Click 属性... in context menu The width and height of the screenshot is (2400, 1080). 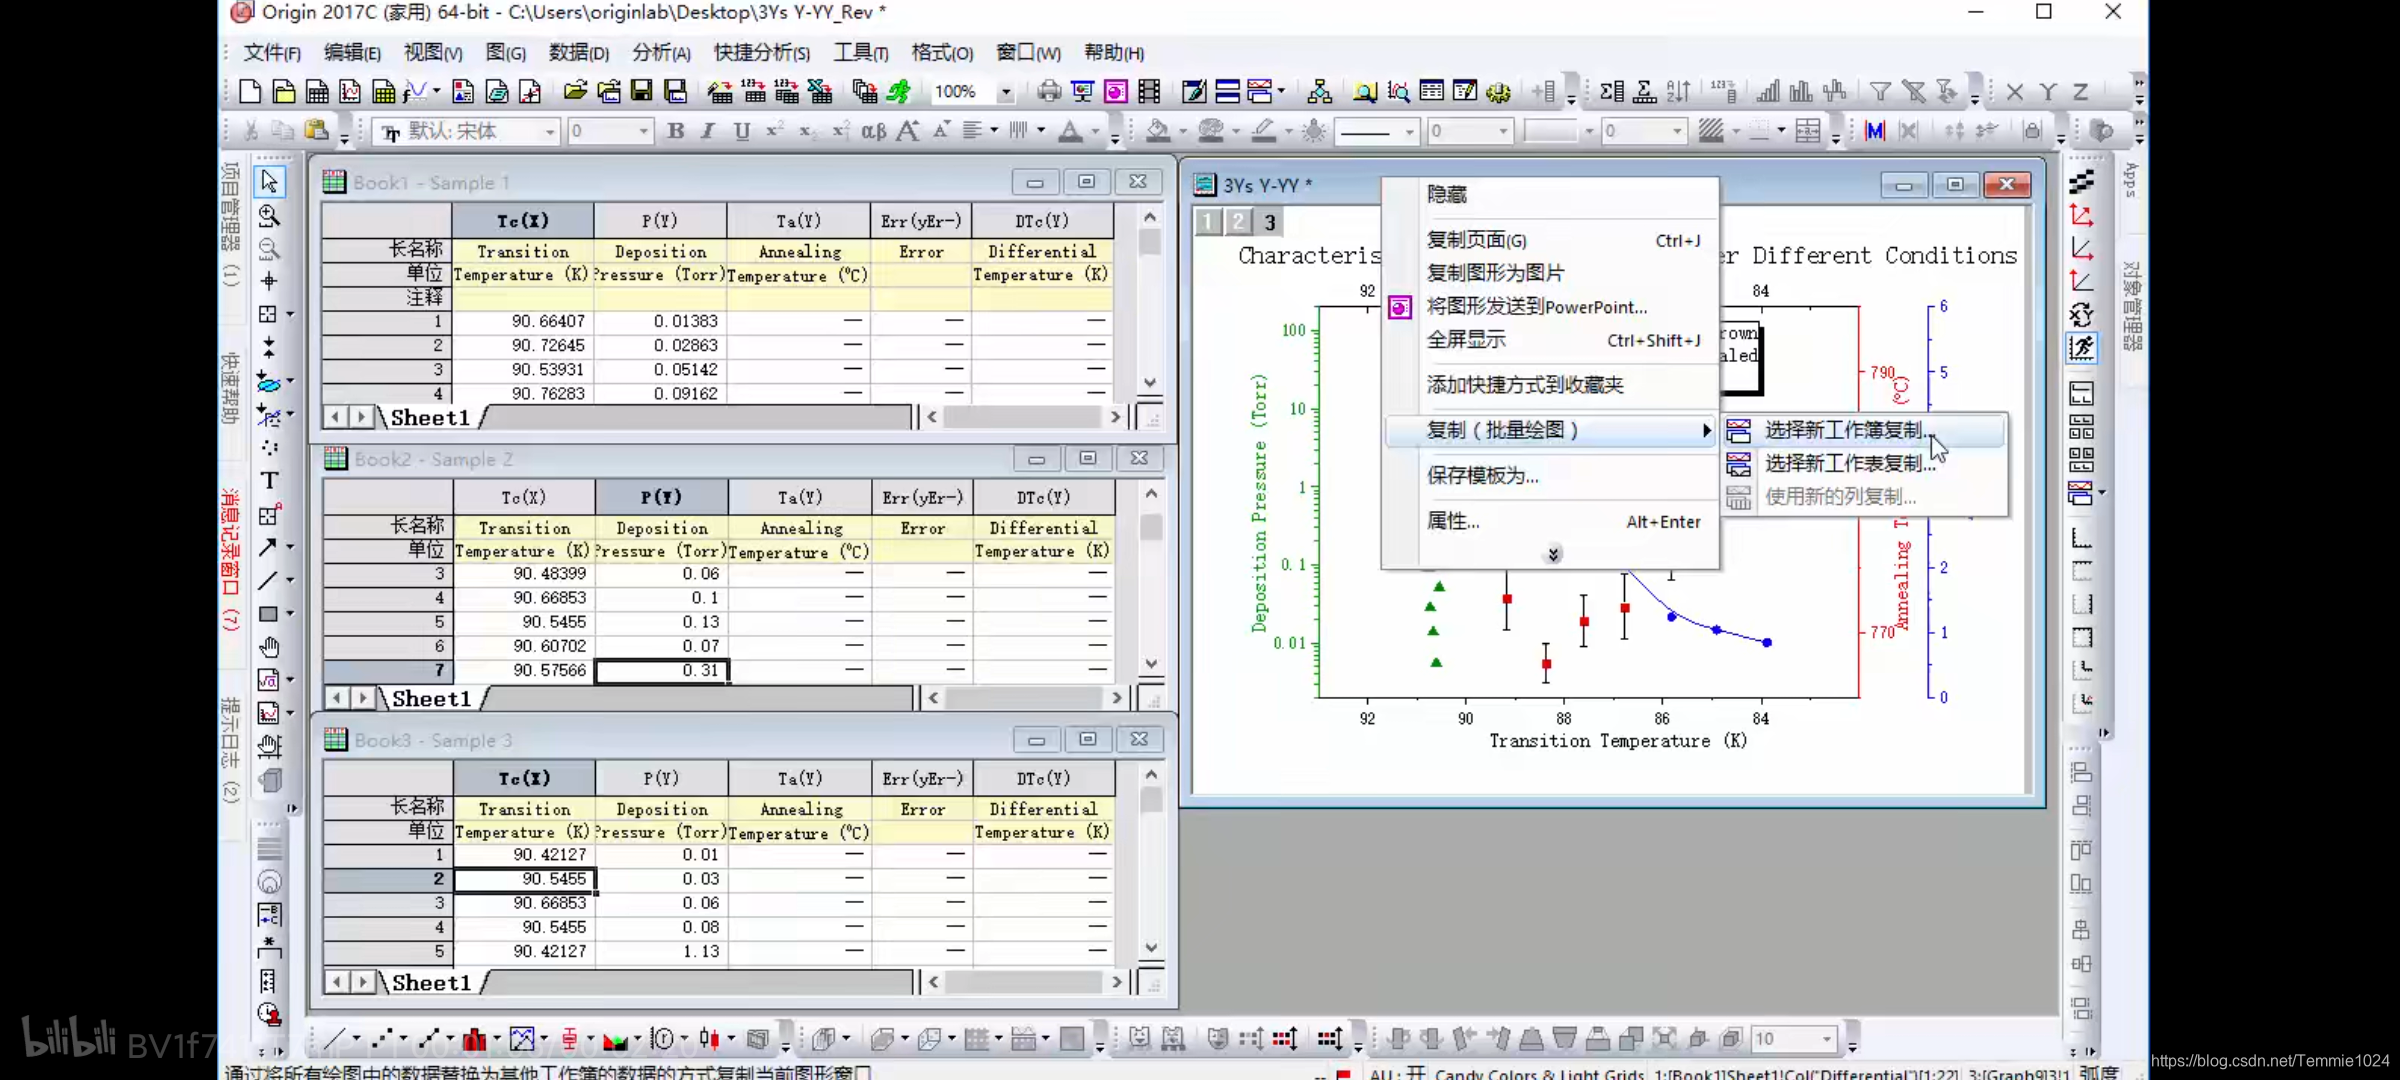click(x=1453, y=521)
